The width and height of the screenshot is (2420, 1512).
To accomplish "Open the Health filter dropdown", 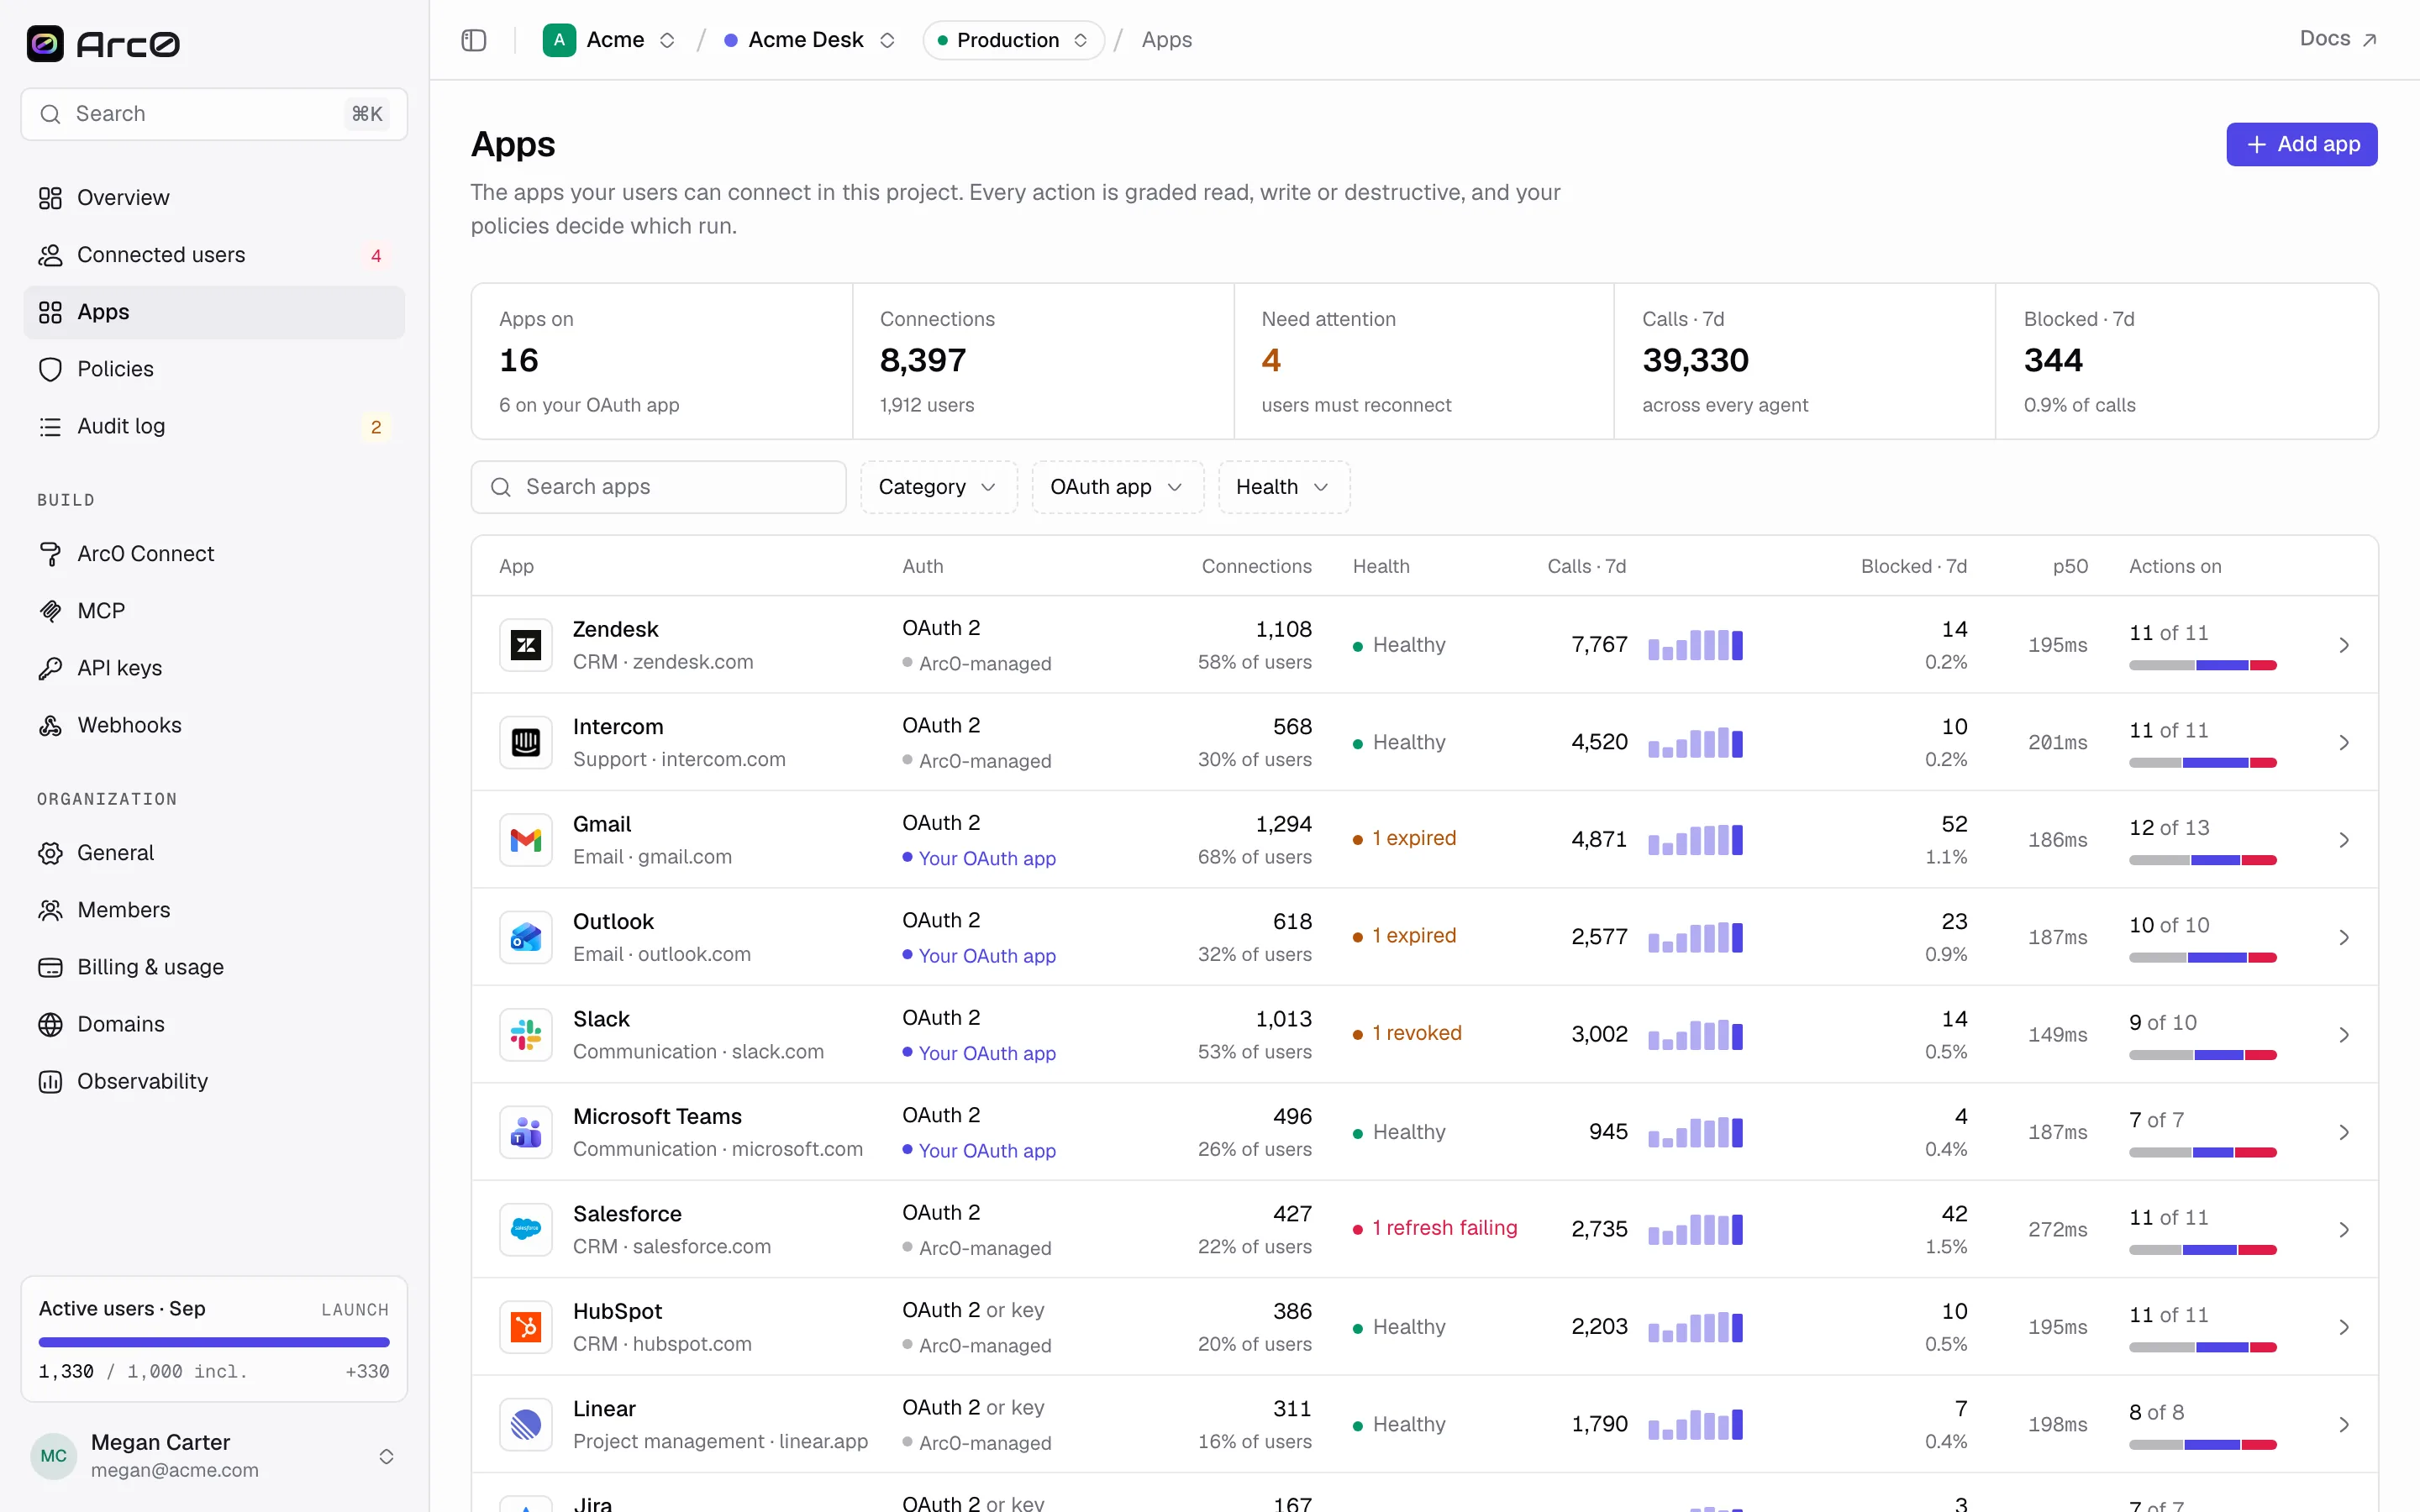I will (1283, 487).
